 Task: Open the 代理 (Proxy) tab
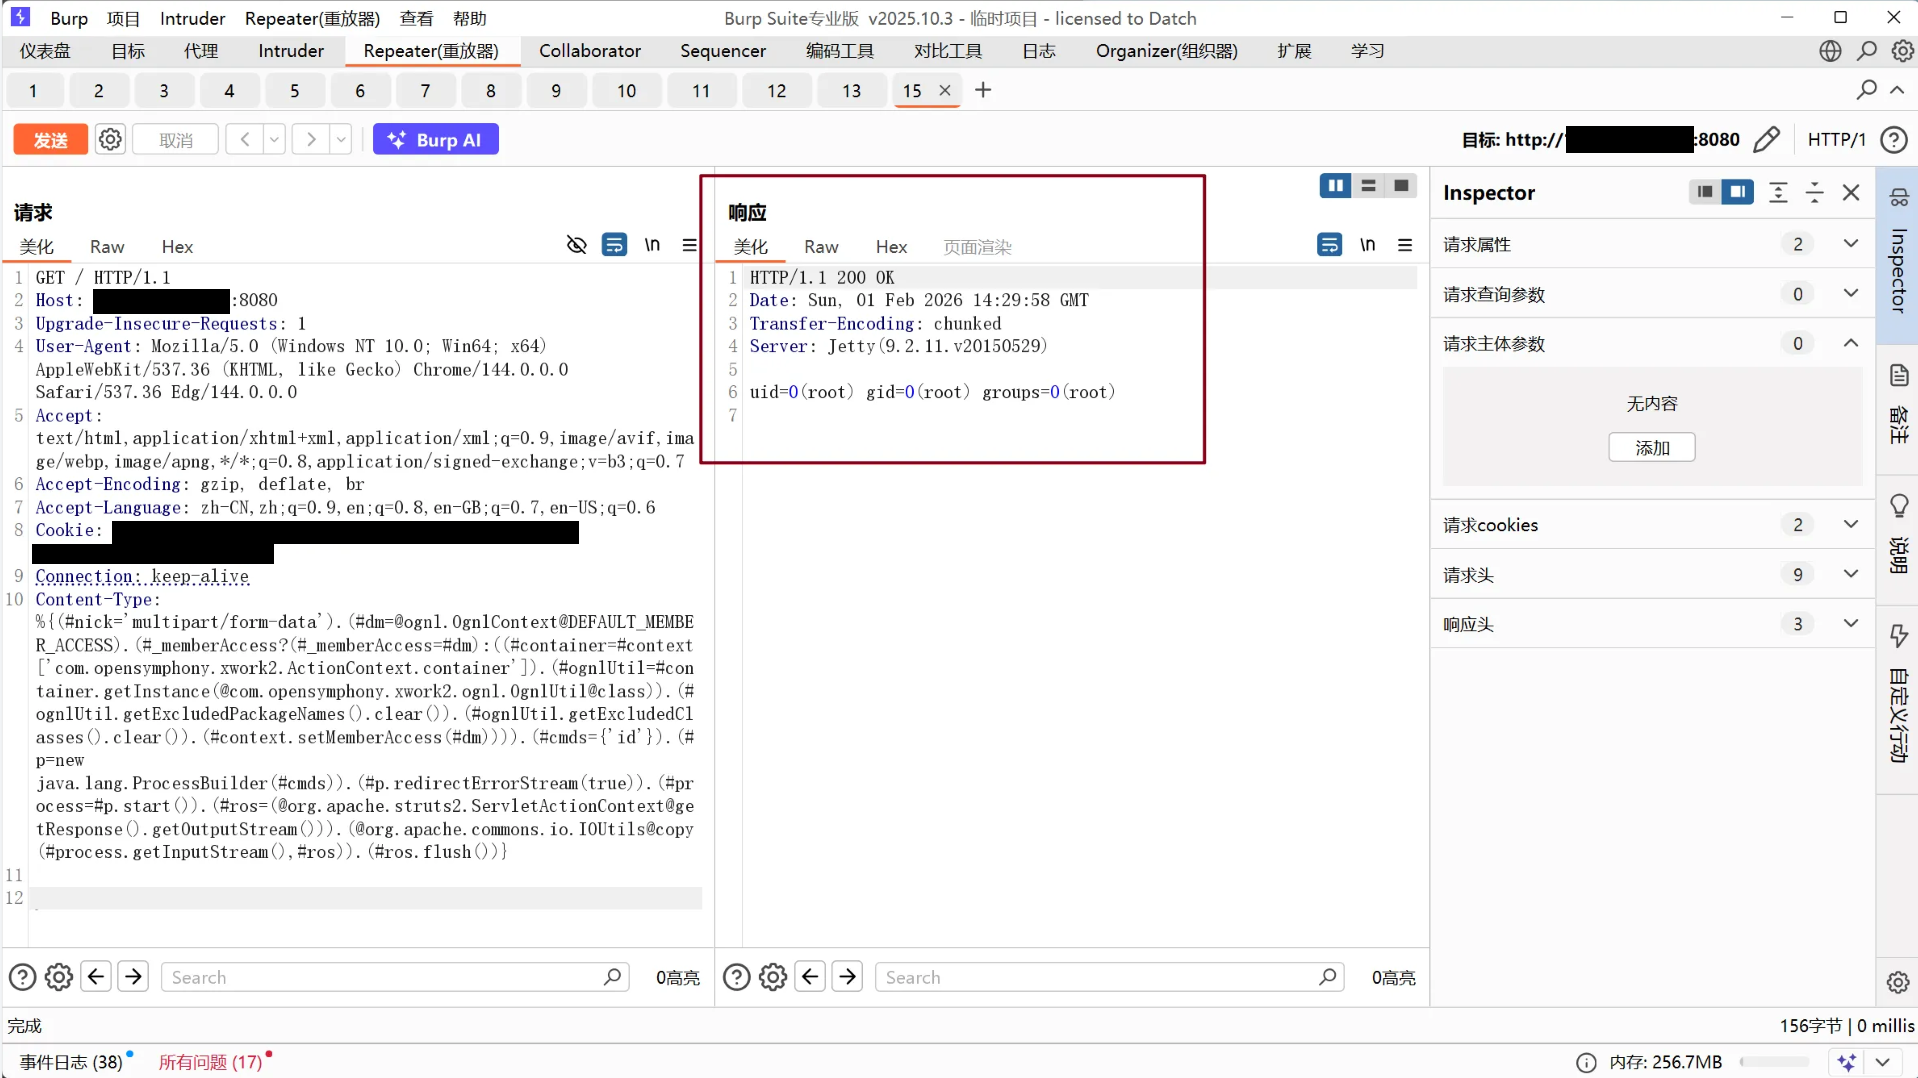[x=201, y=51]
